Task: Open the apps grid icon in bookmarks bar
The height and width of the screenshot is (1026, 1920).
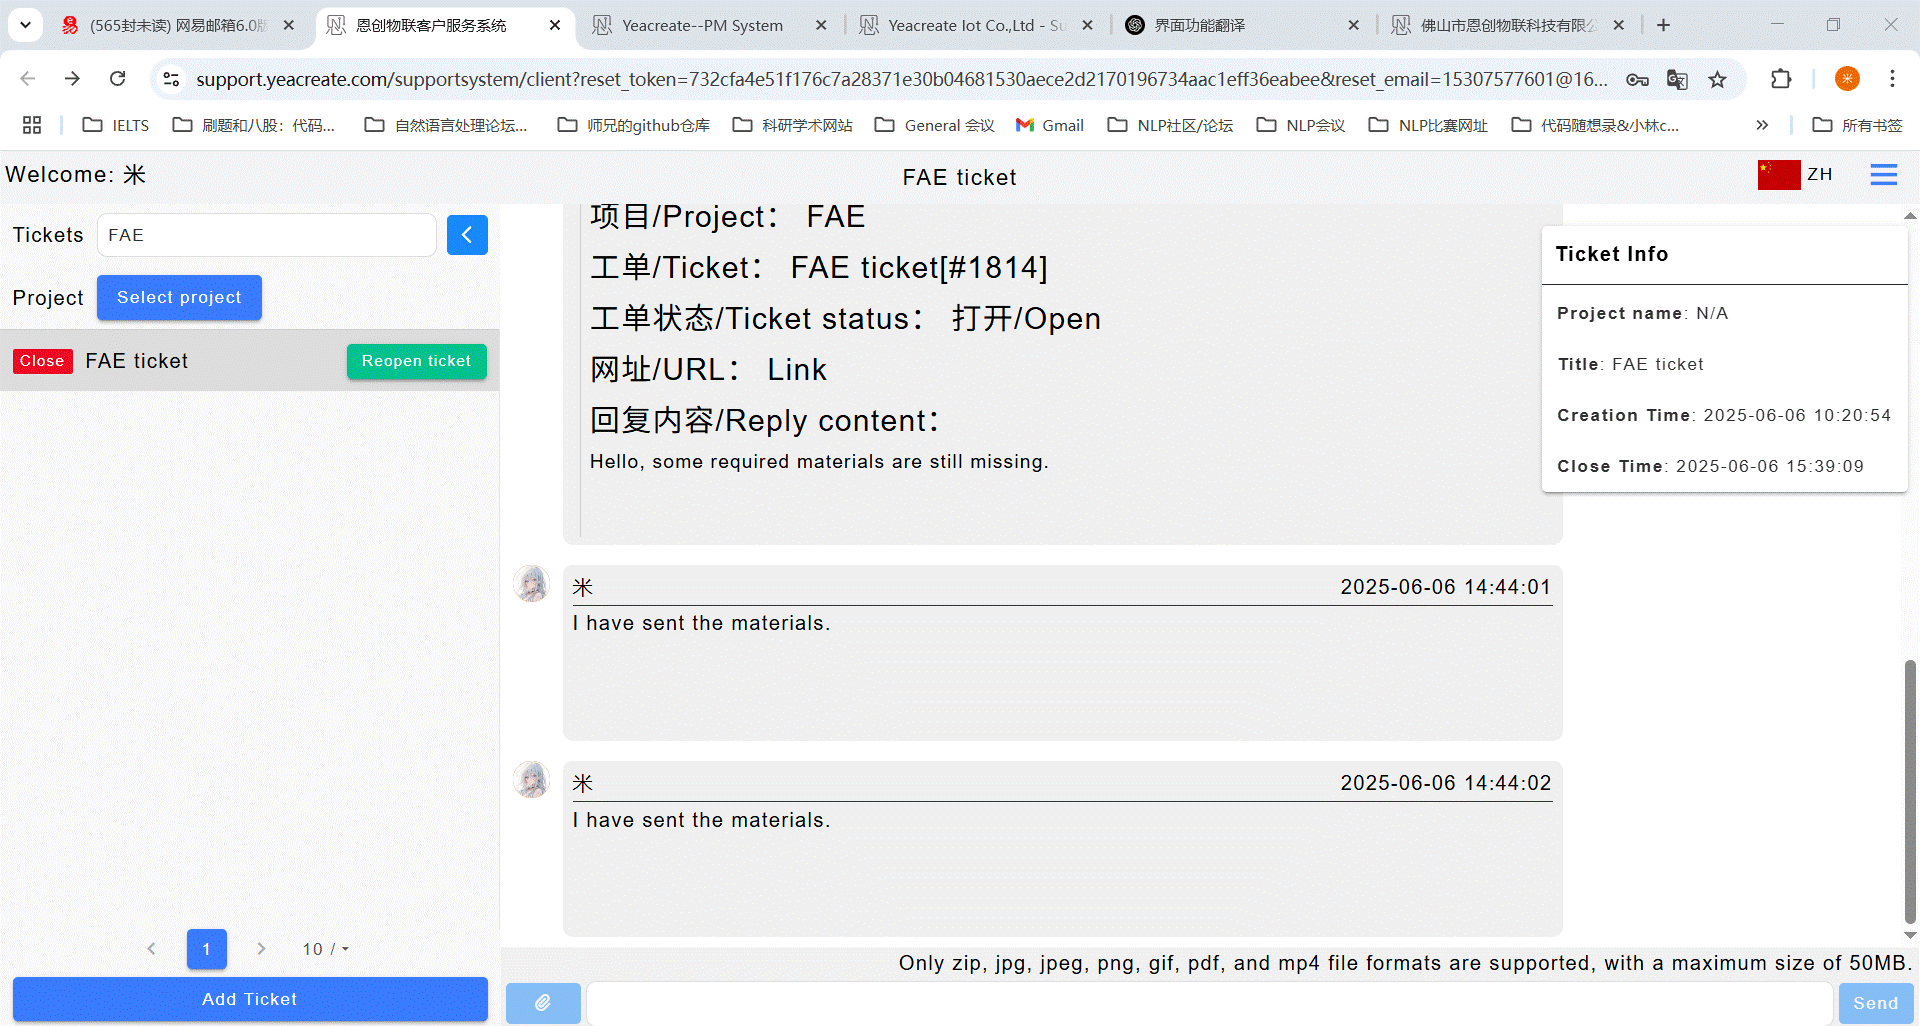Action: (32, 125)
